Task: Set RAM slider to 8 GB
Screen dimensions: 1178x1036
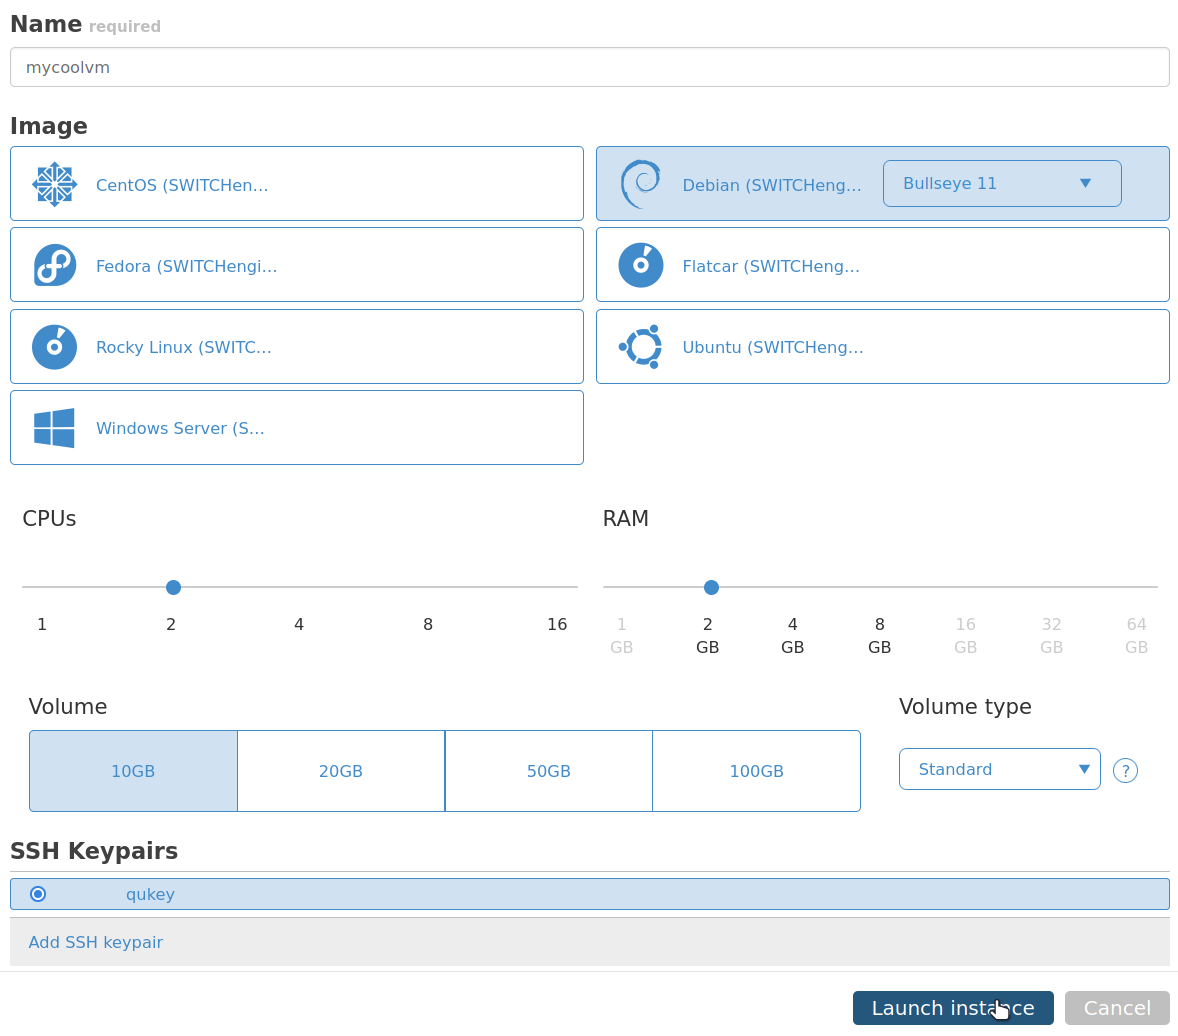Action: [879, 587]
